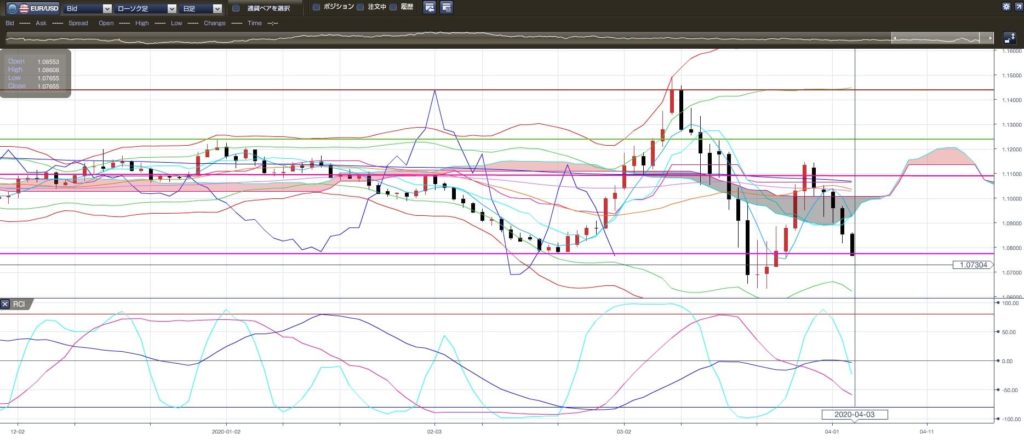Click the 1.07304 current price label

coord(972,265)
